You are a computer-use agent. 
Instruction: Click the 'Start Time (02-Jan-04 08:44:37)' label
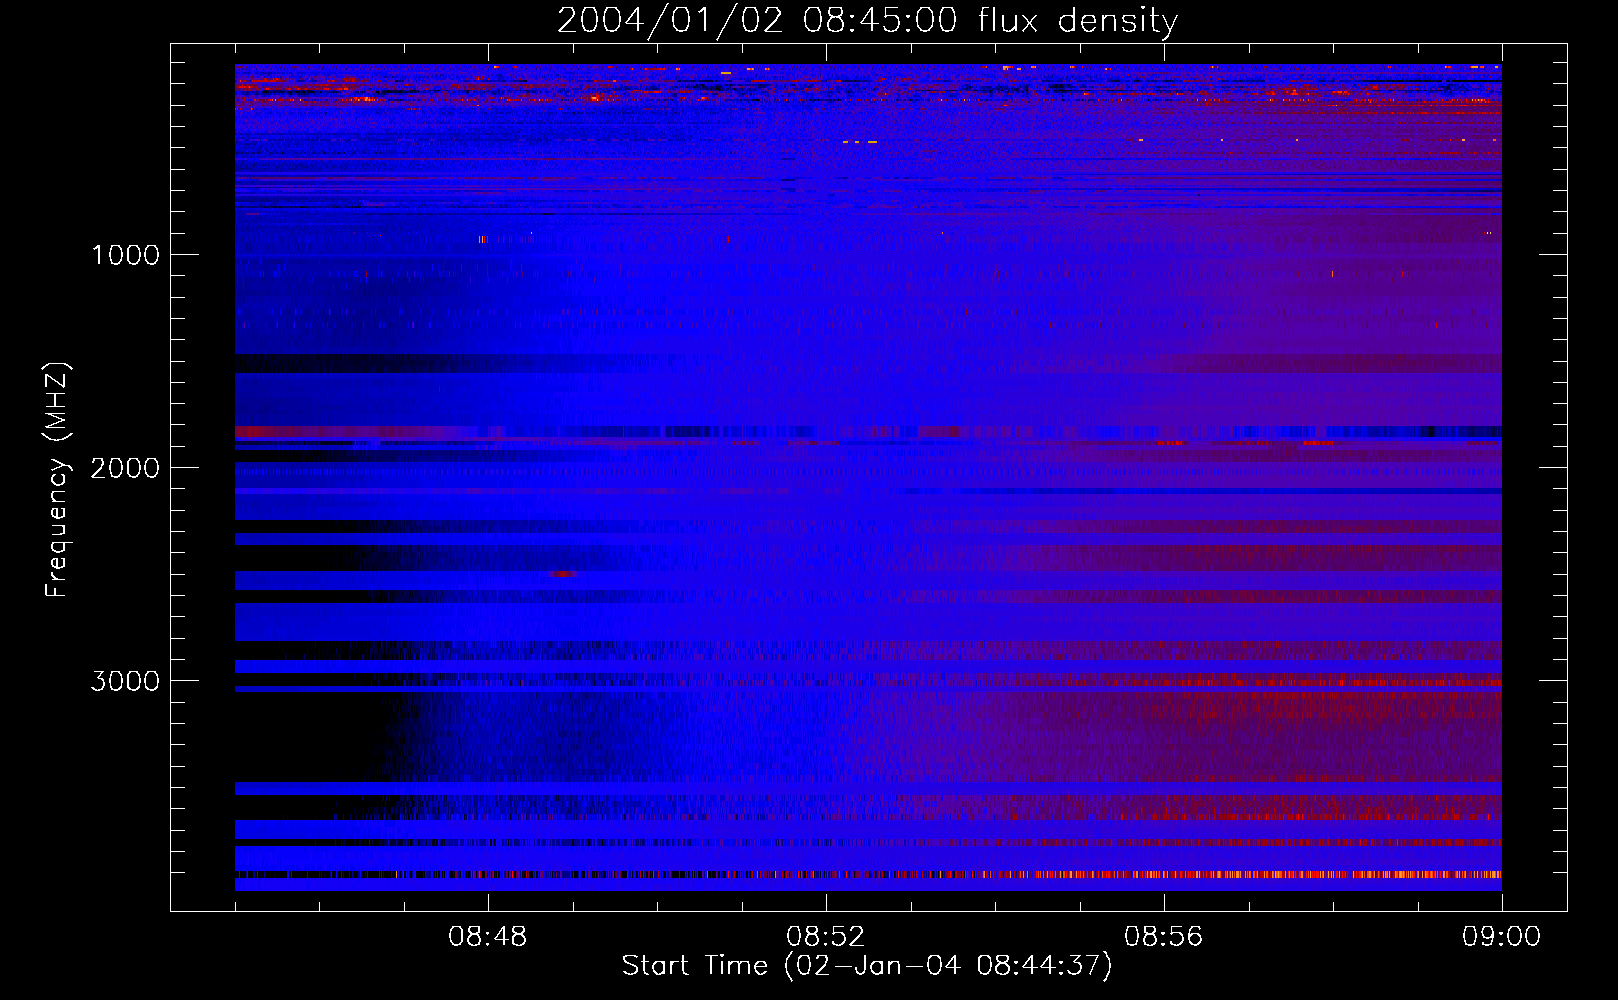(x=867, y=966)
